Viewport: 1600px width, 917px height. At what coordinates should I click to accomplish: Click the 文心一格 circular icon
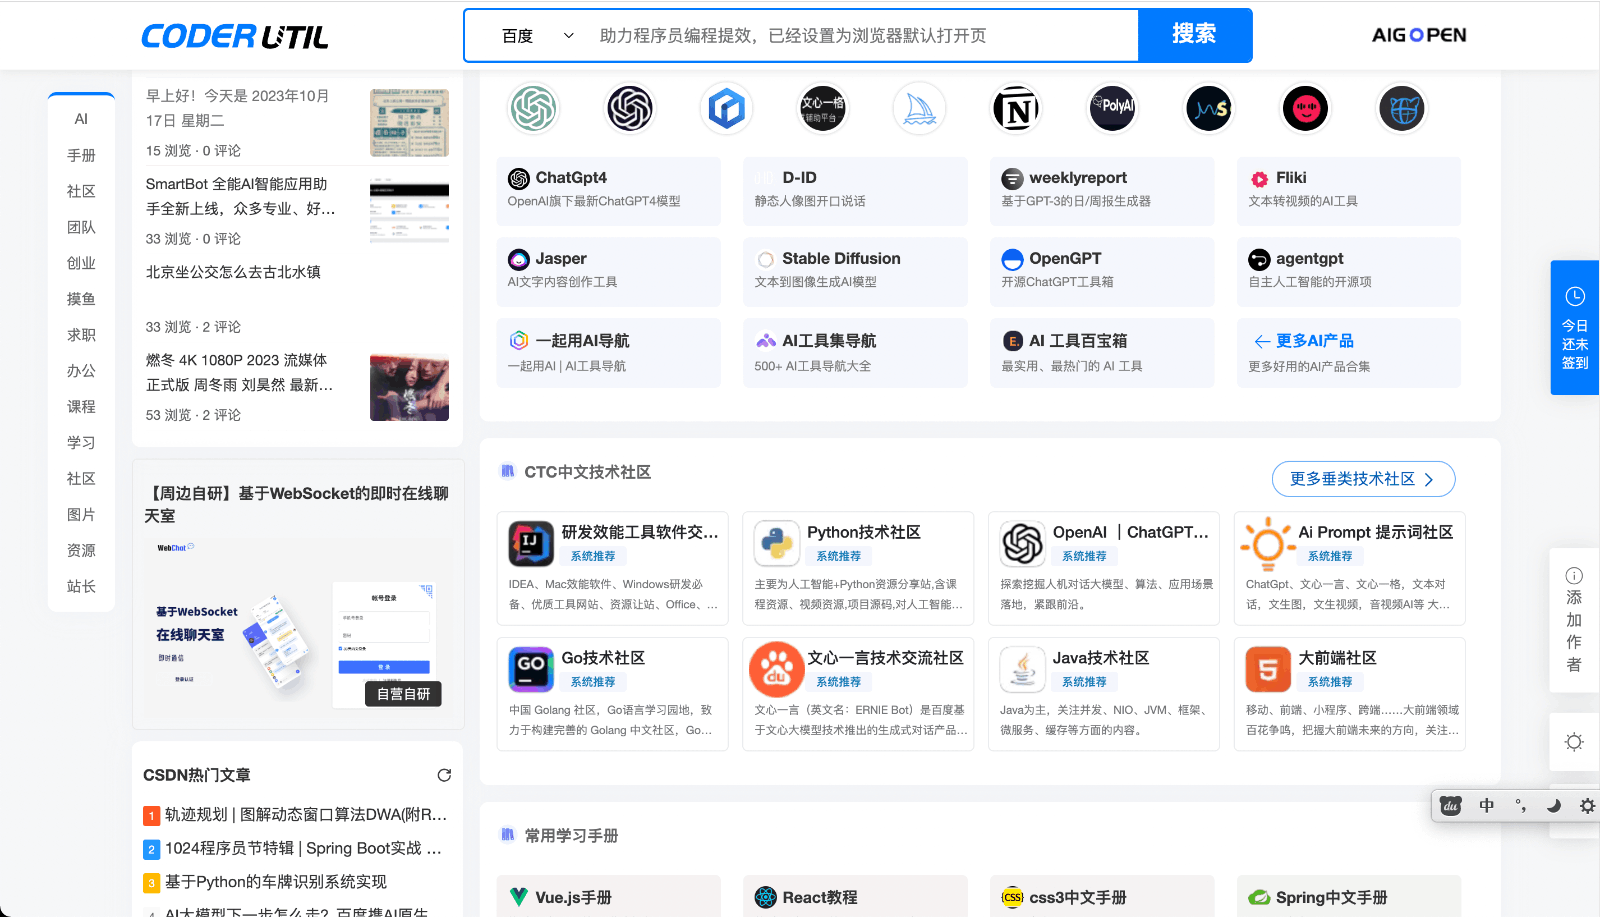tap(822, 108)
